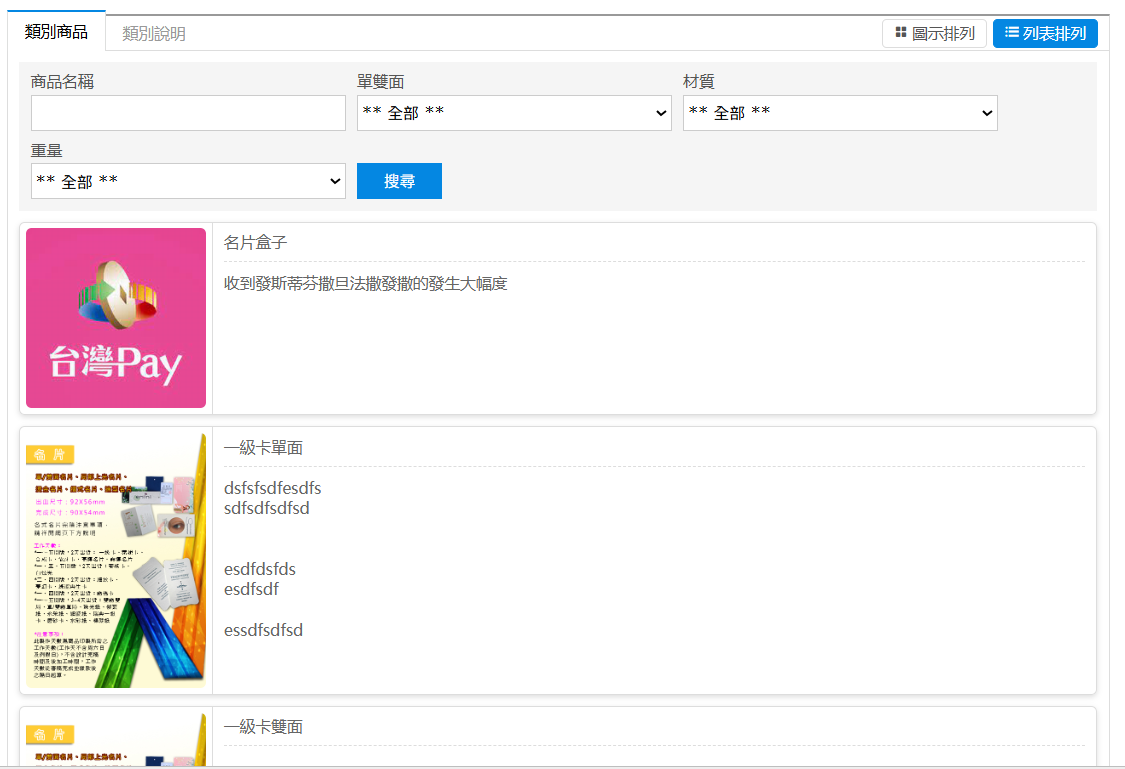
Task: Click the 名片盒子 product title
Action: (x=256, y=243)
